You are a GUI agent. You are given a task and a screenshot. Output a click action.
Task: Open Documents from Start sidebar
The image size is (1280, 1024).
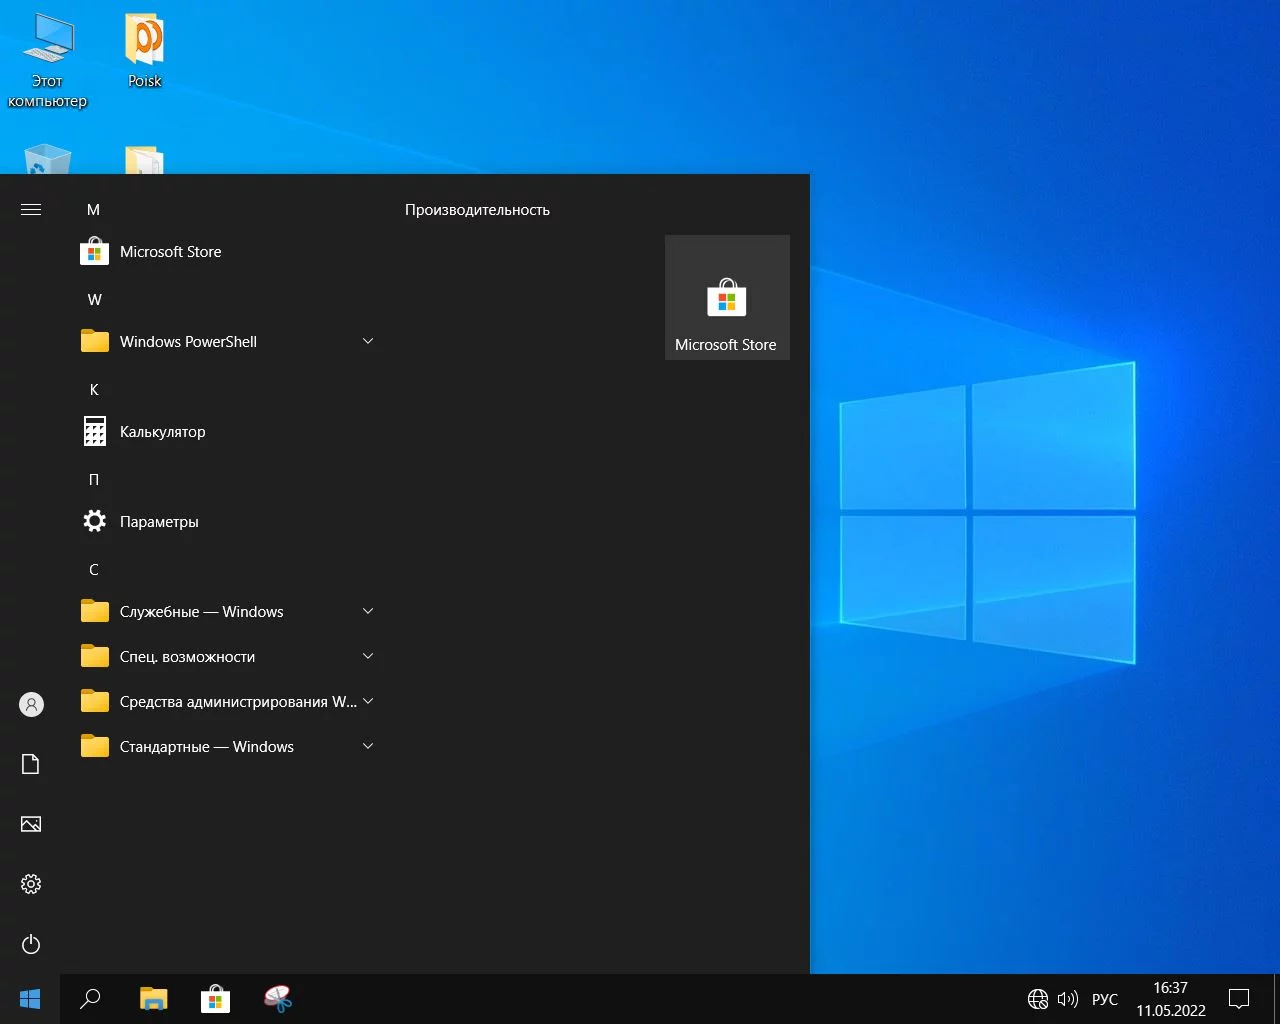point(31,764)
